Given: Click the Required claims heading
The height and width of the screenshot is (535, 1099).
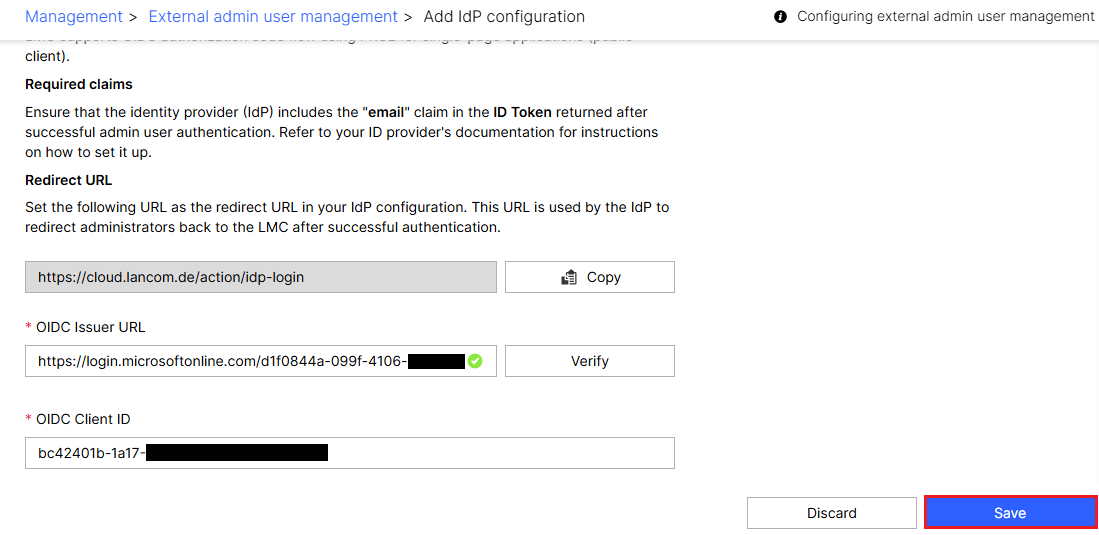Looking at the screenshot, I should coord(79,84).
